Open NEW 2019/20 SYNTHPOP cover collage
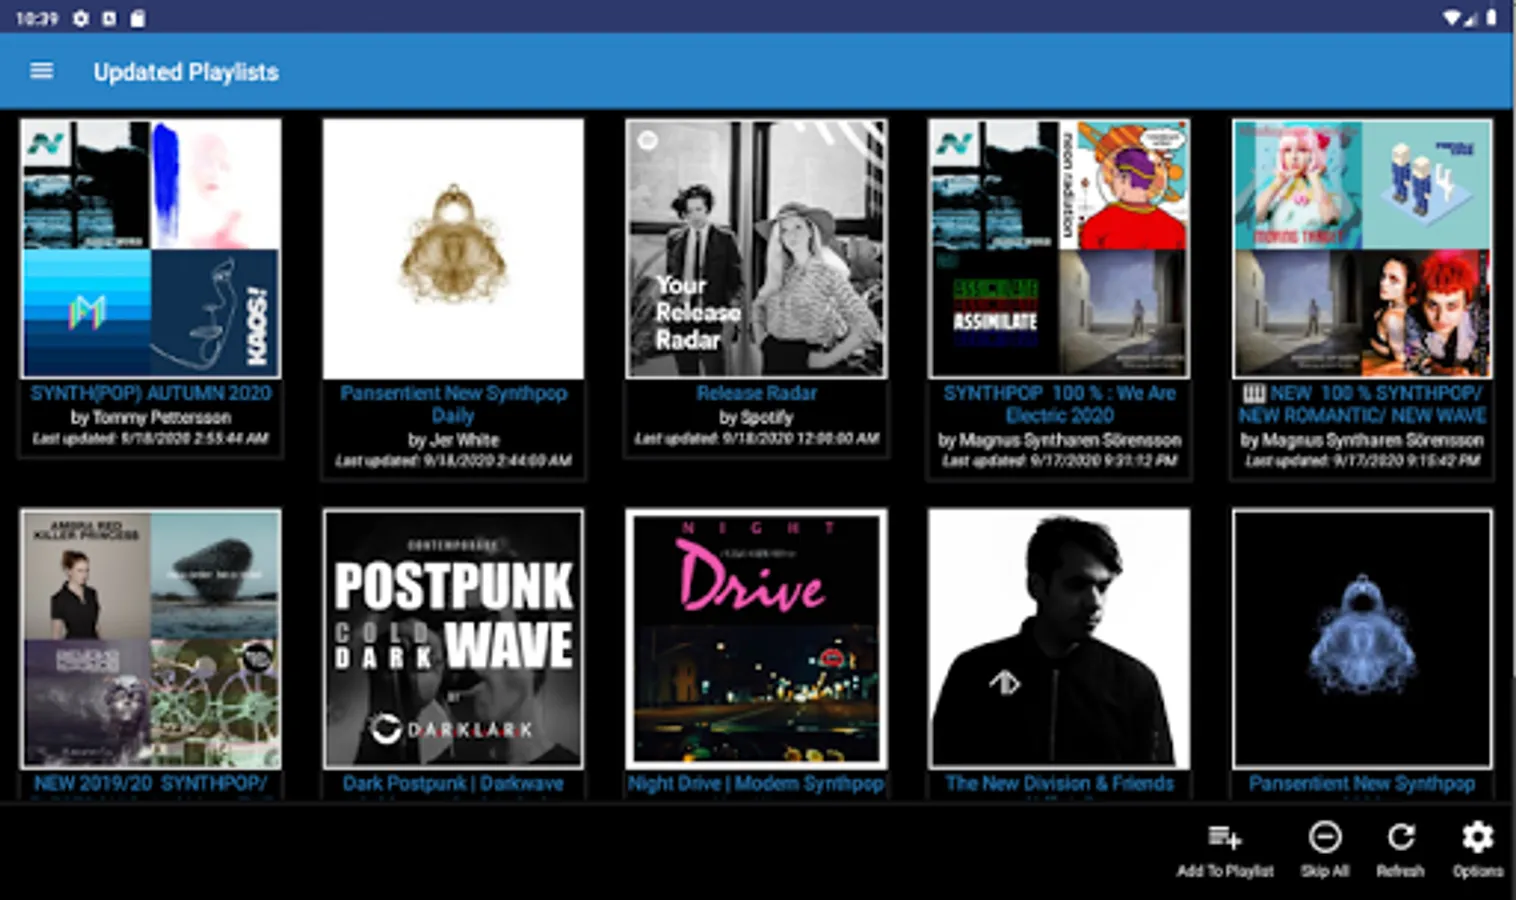This screenshot has width=1516, height=900. point(150,639)
